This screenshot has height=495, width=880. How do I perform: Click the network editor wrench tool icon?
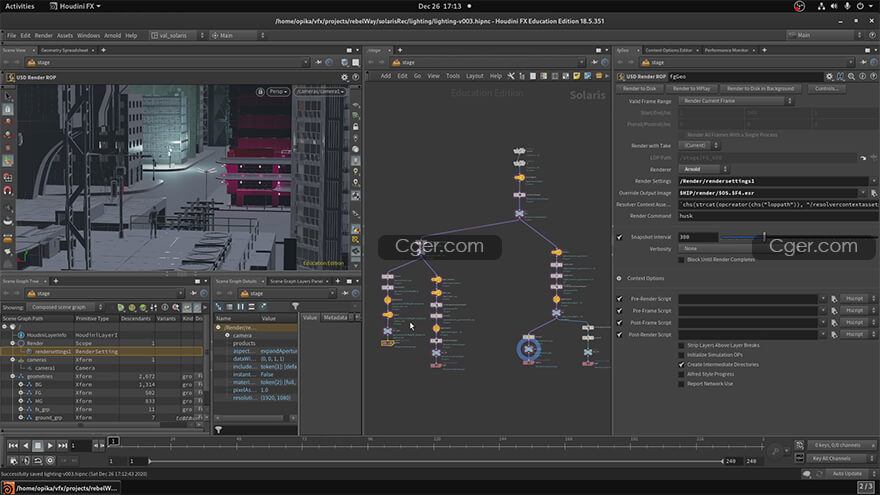click(x=511, y=76)
